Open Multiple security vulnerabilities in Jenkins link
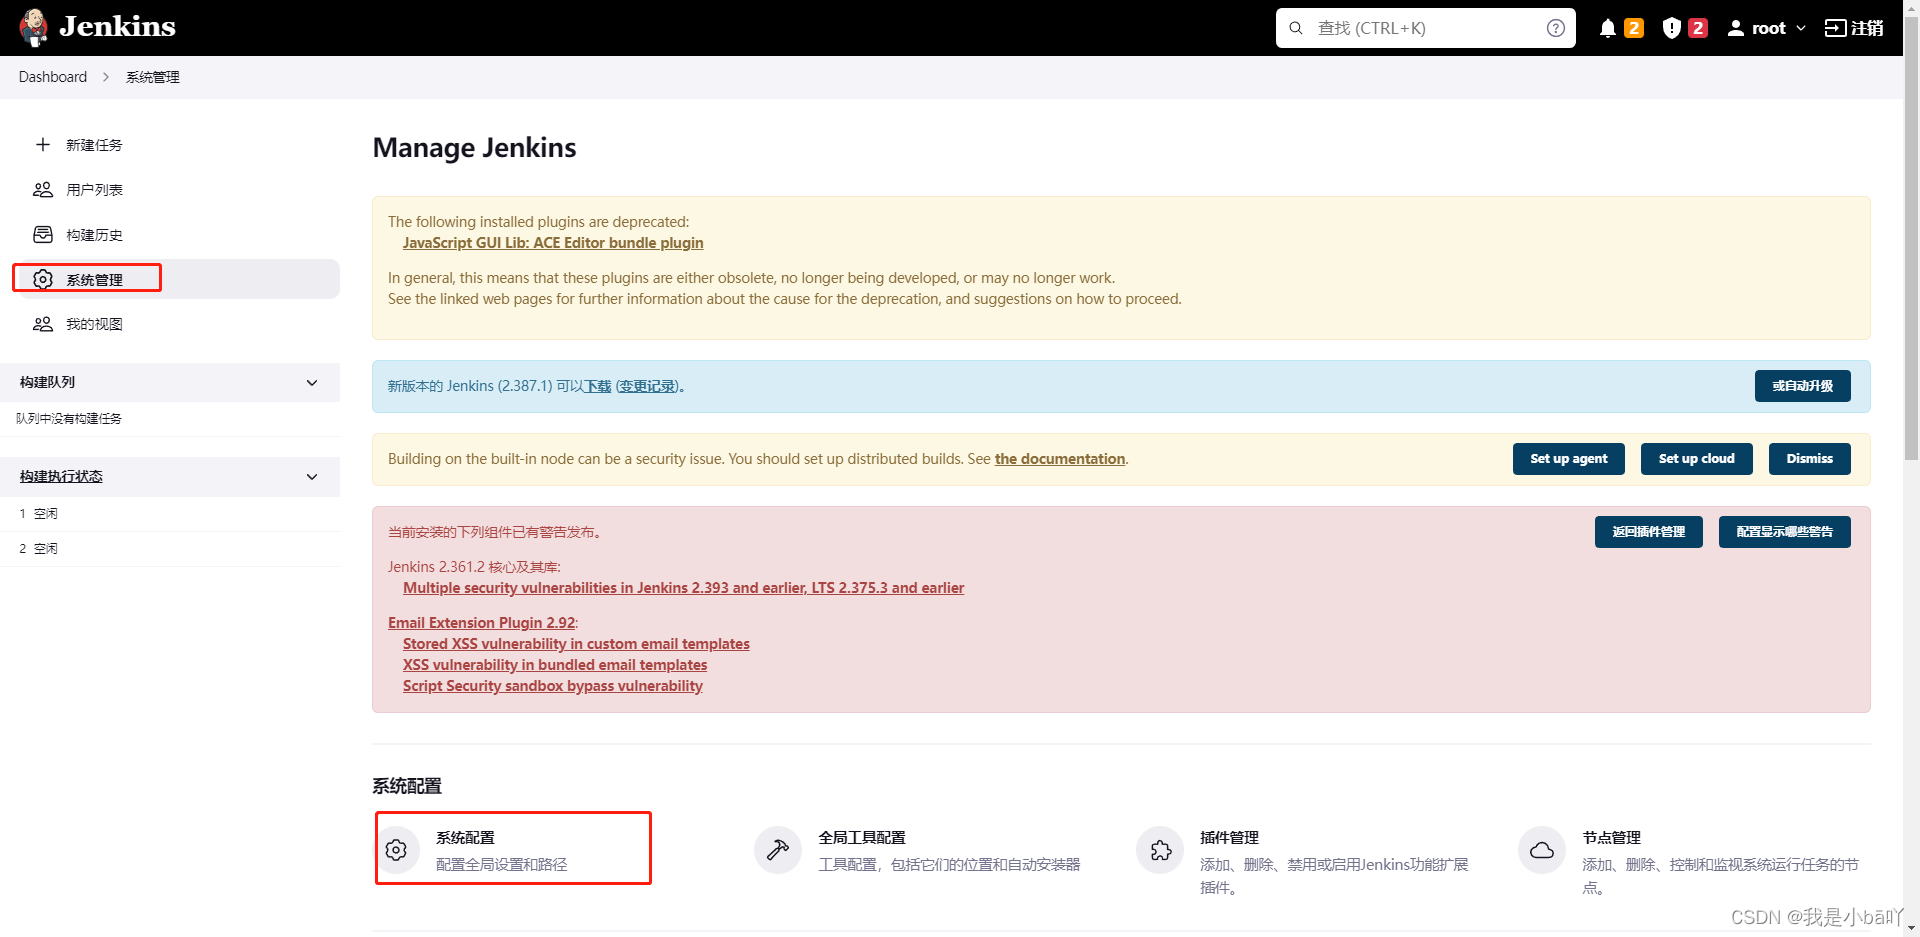 pyautogui.click(x=683, y=588)
